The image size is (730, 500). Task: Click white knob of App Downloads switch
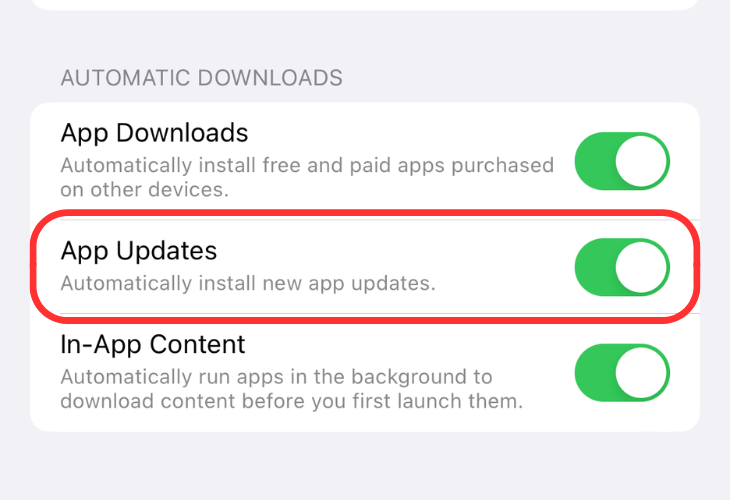pyautogui.click(x=641, y=161)
